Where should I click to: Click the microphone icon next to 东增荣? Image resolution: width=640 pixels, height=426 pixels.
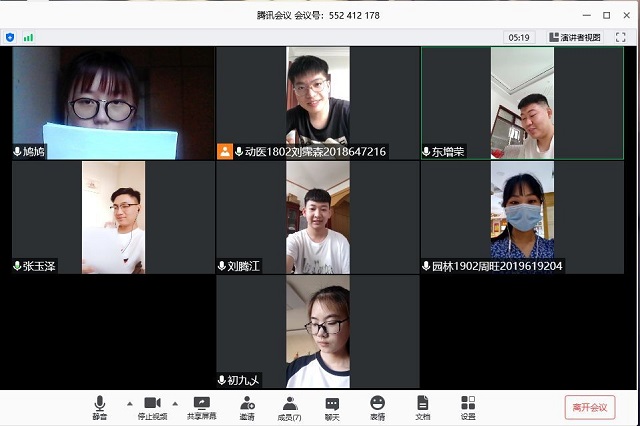tap(426, 152)
